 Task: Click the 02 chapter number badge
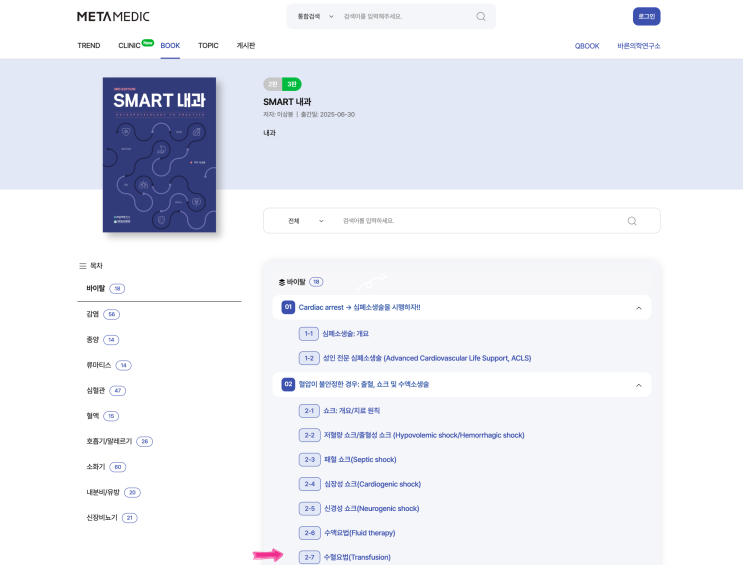tap(288, 384)
